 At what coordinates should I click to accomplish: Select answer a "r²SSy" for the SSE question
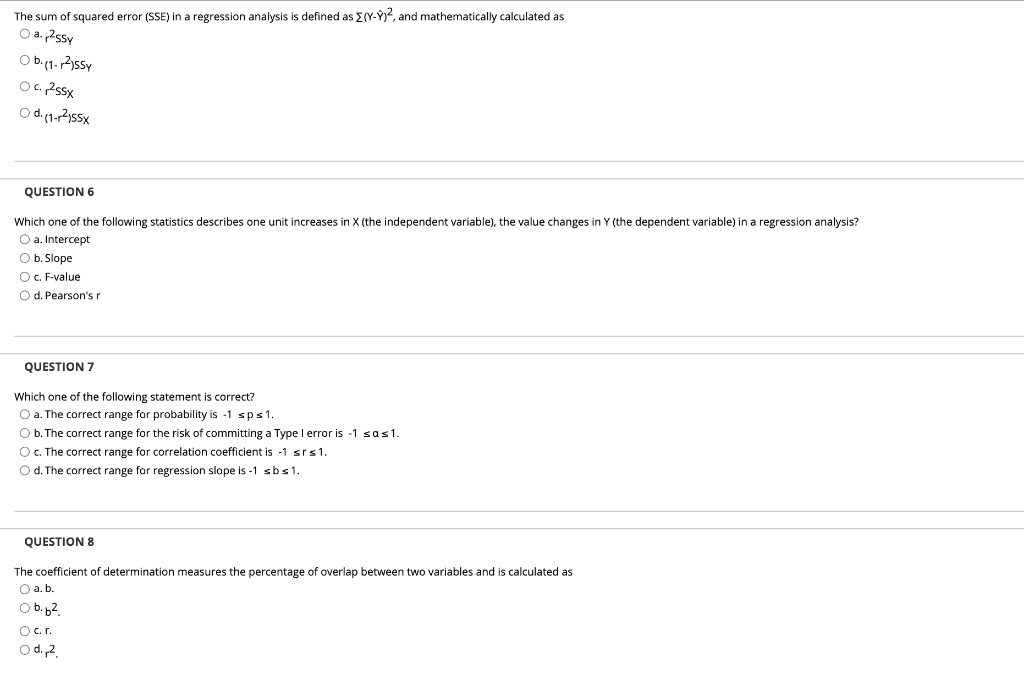[23, 34]
